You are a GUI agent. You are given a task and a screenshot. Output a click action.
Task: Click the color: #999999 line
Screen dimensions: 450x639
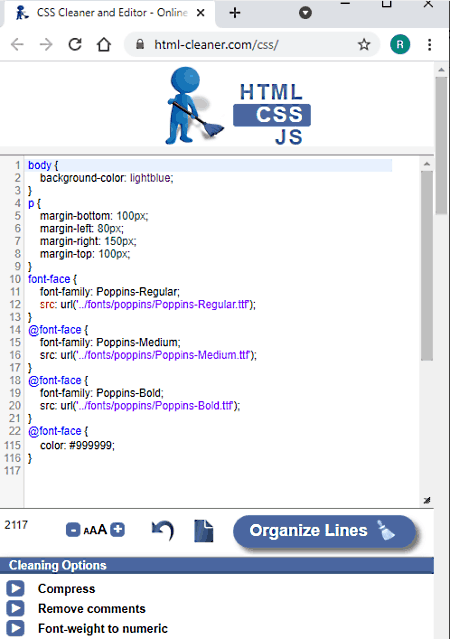point(77,445)
